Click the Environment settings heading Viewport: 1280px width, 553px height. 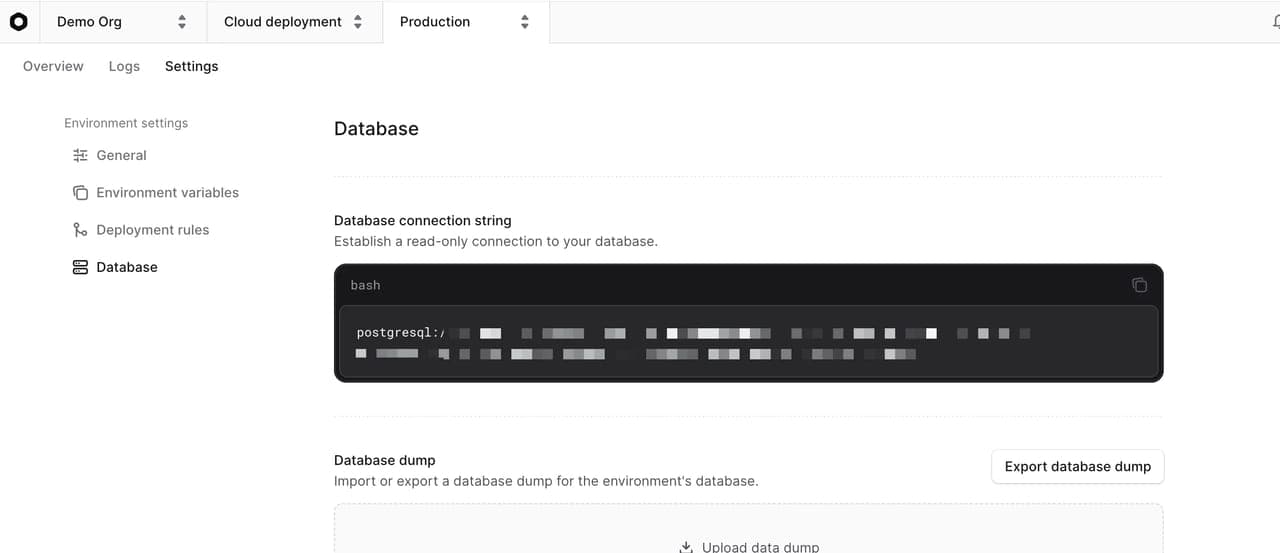point(126,123)
